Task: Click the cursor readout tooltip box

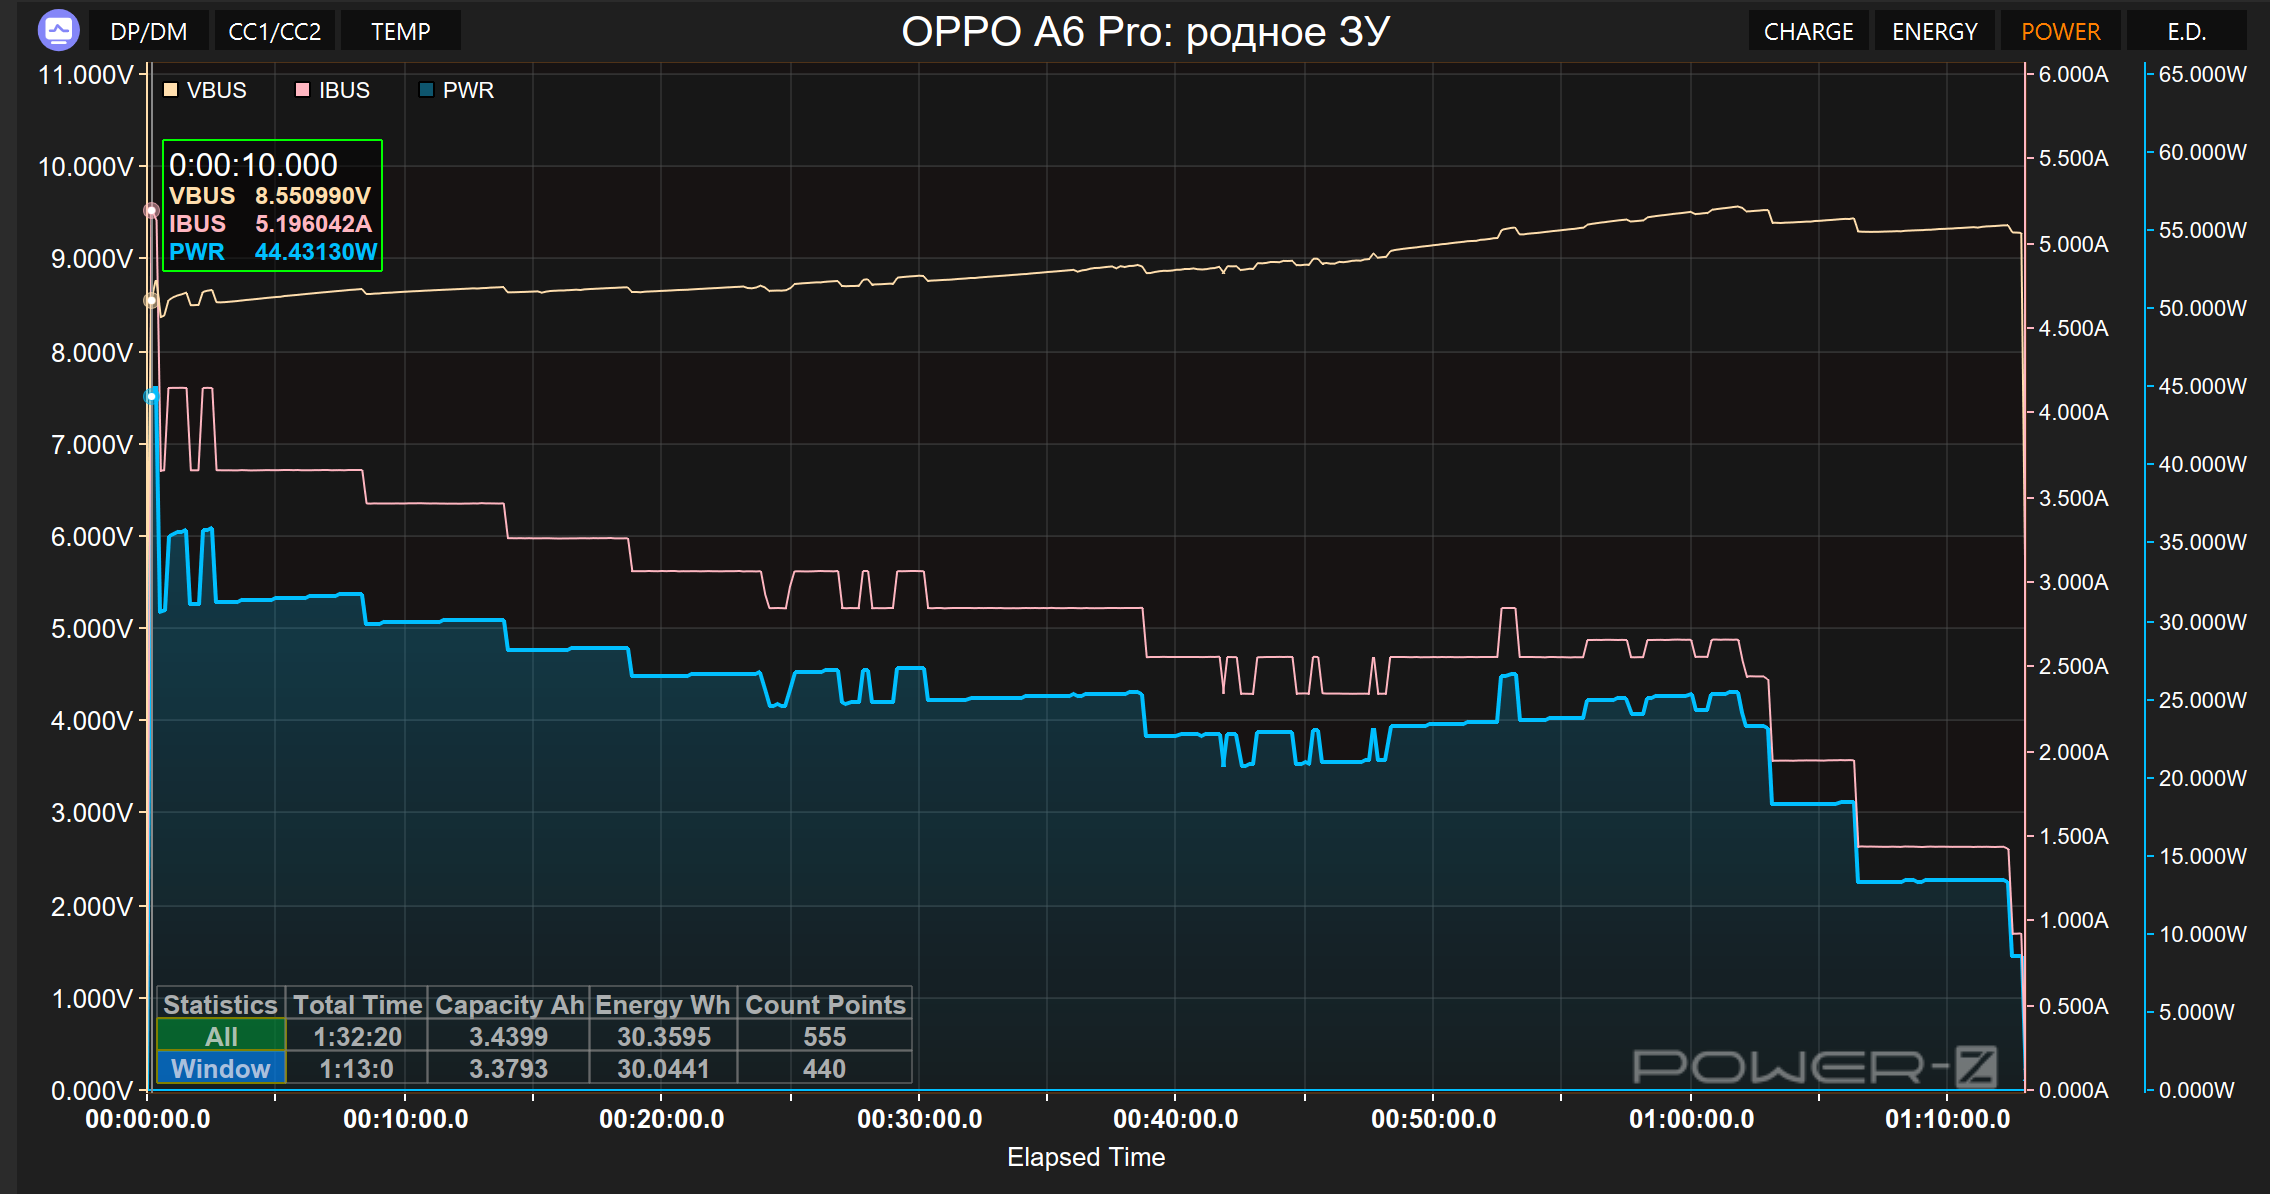Action: click(272, 206)
